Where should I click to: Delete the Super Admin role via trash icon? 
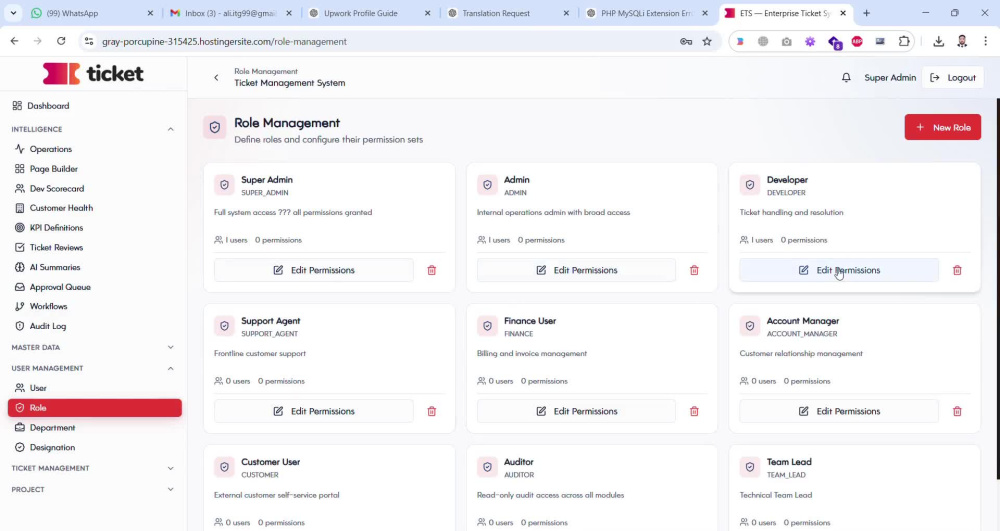point(432,270)
